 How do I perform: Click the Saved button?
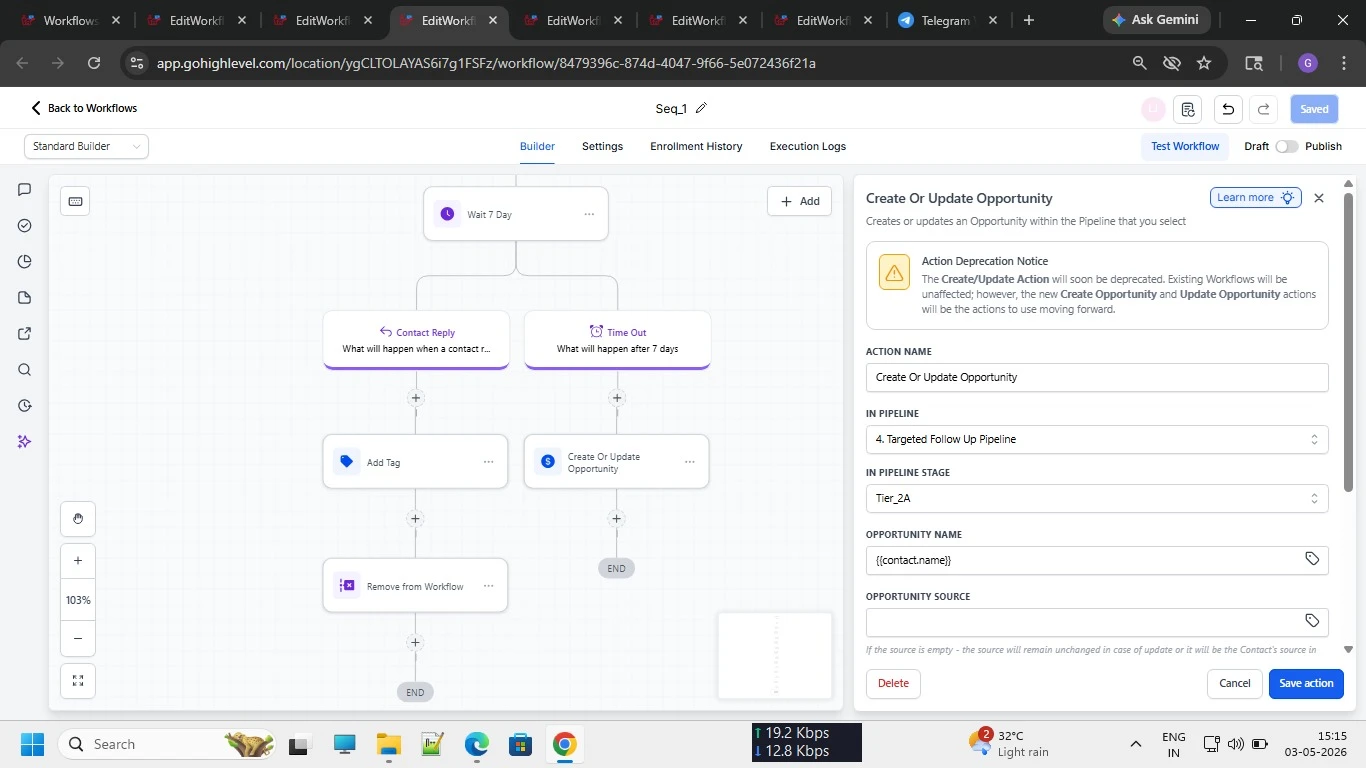point(1314,109)
